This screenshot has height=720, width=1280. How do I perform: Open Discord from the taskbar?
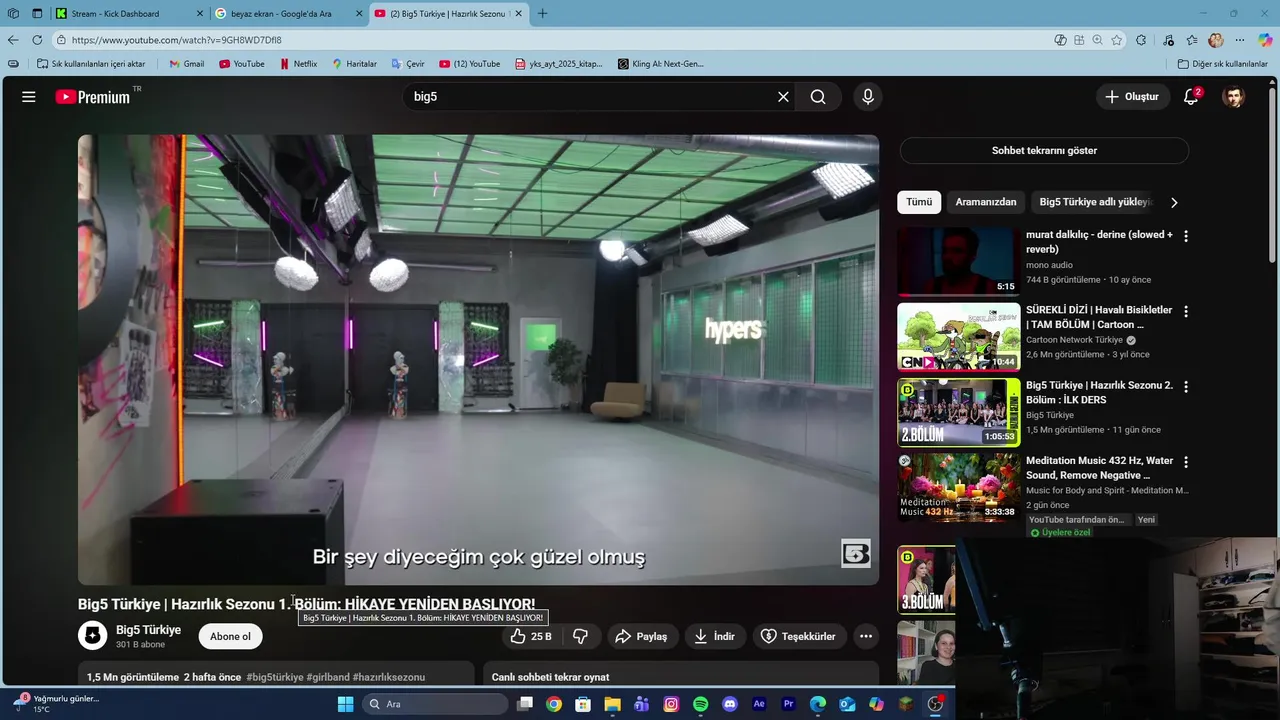(730, 704)
